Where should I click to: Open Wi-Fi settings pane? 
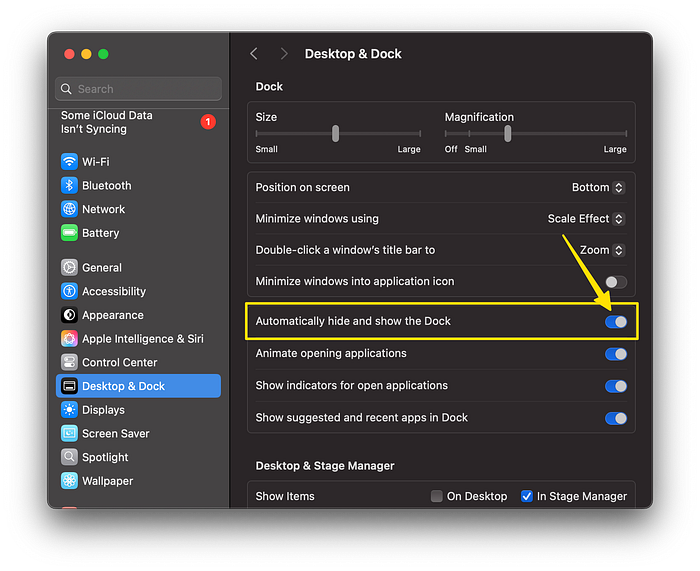point(138,162)
